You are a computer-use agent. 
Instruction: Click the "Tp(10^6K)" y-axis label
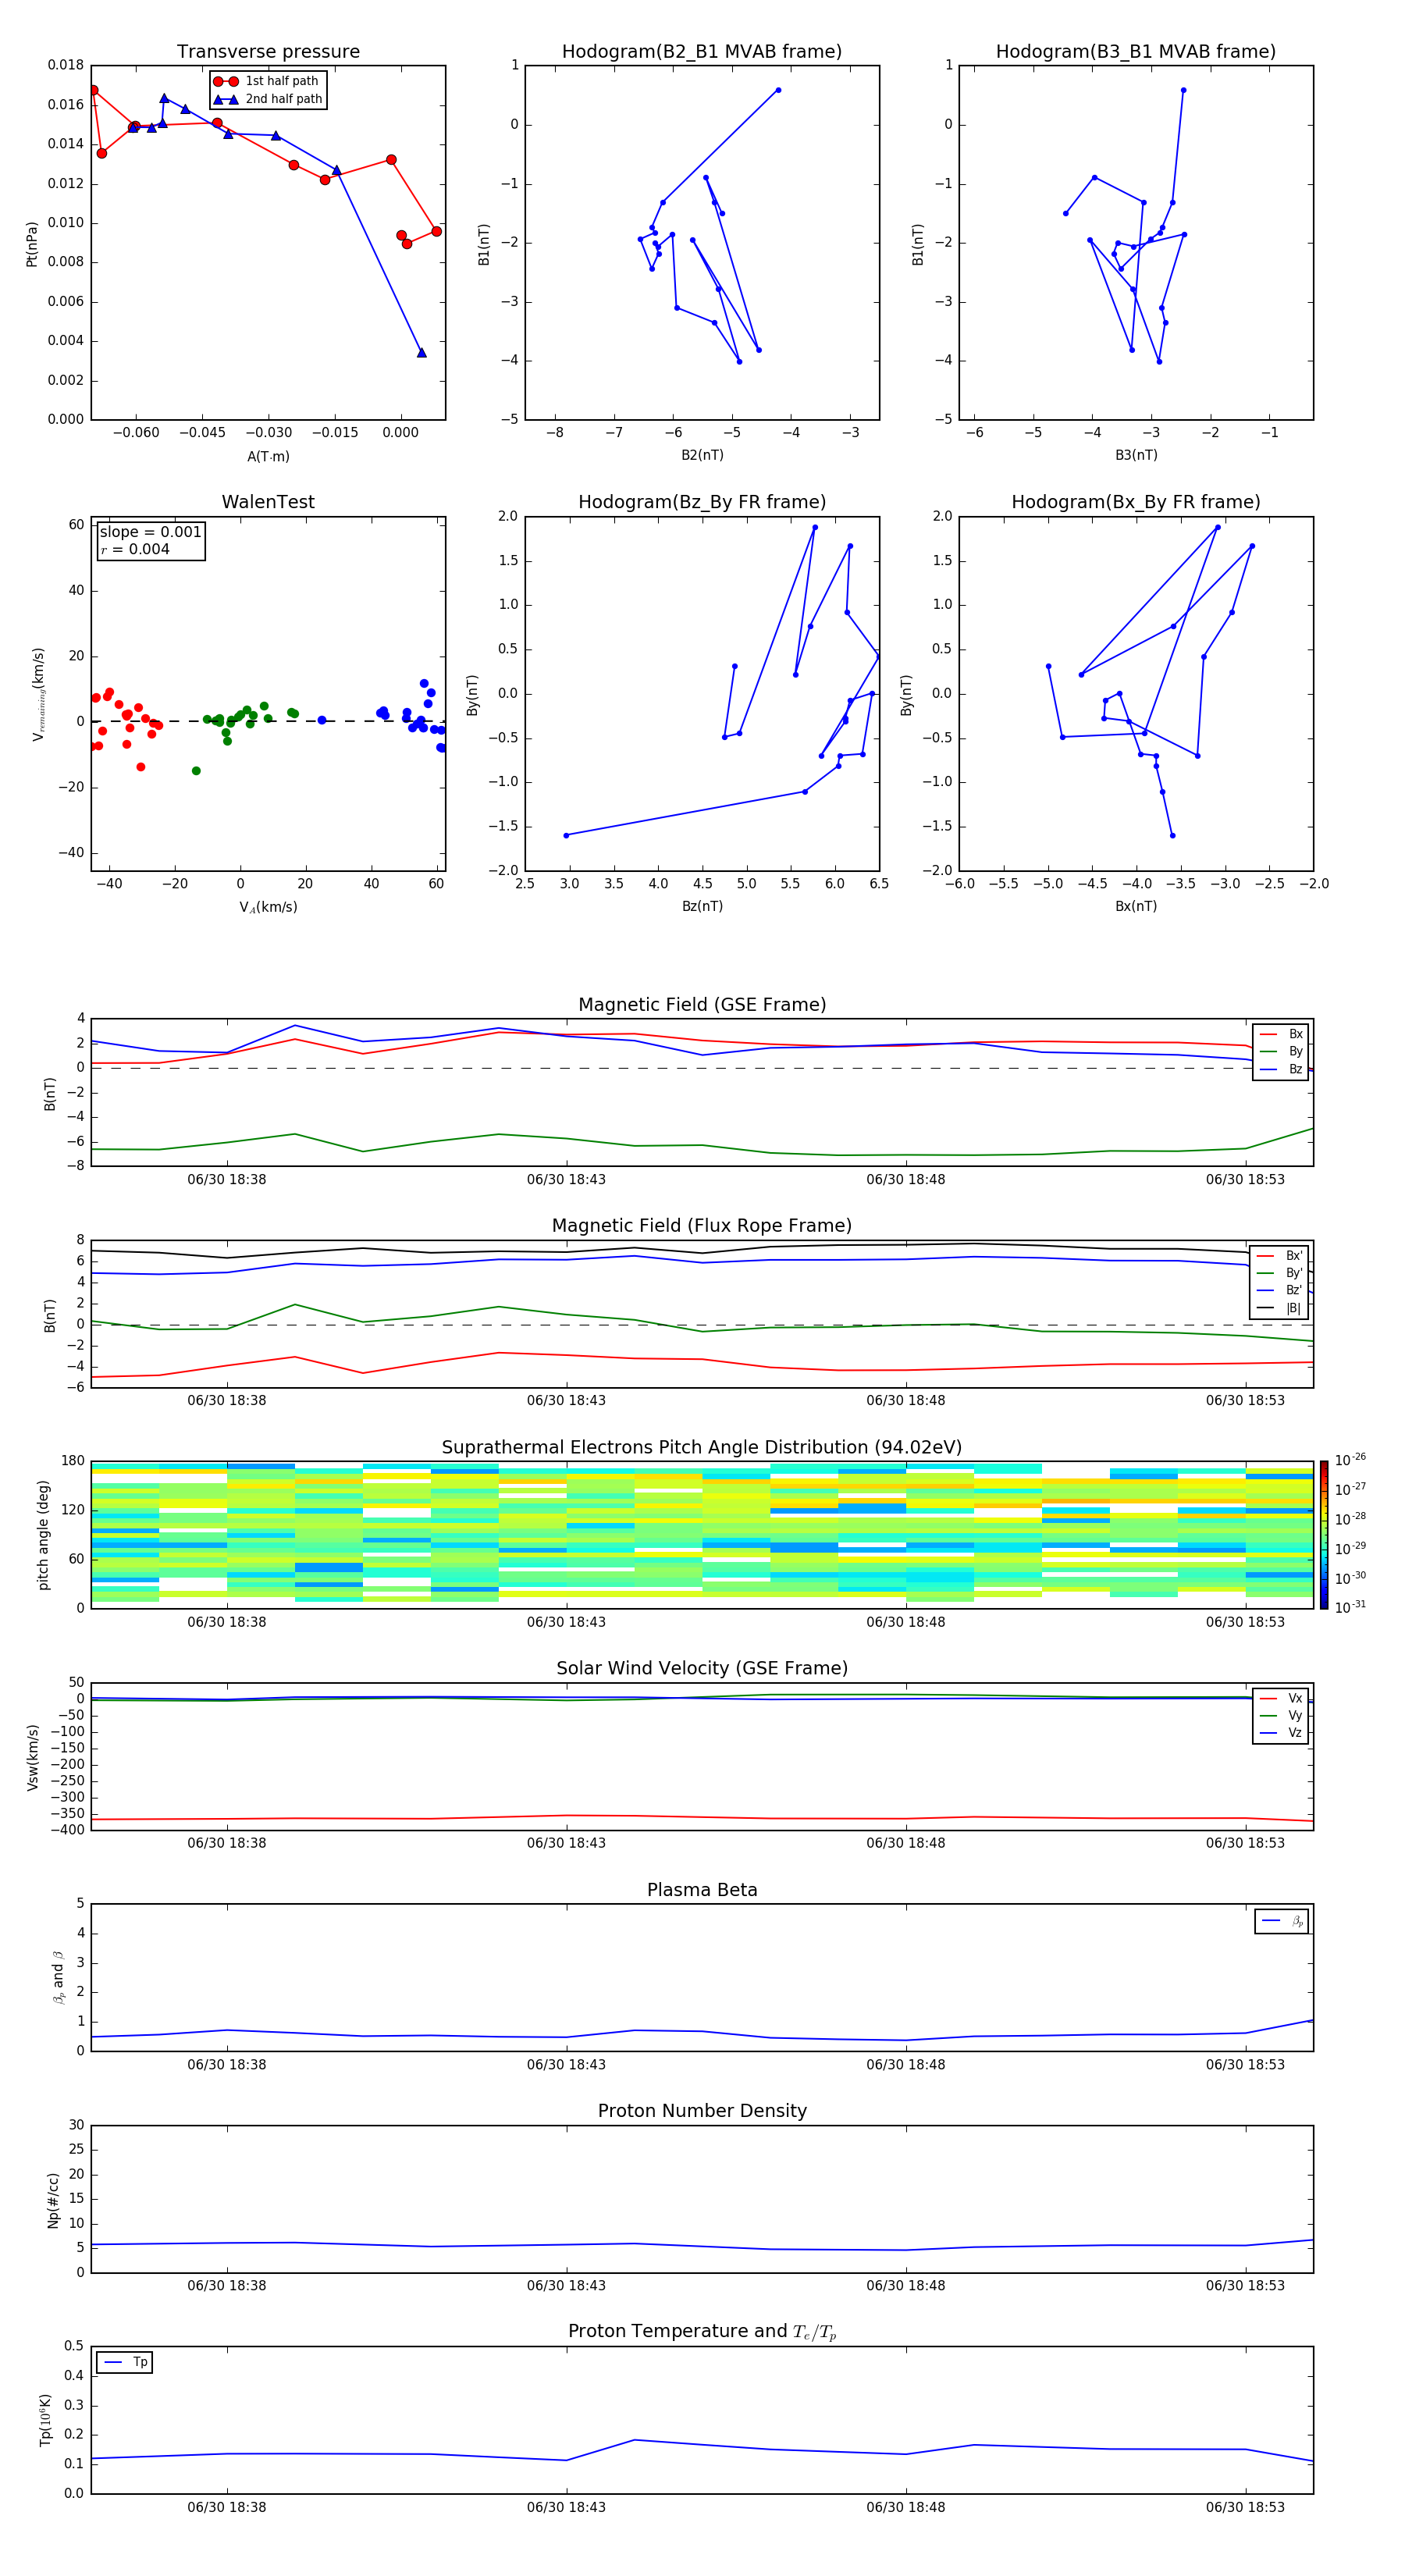[x=45, y=2420]
